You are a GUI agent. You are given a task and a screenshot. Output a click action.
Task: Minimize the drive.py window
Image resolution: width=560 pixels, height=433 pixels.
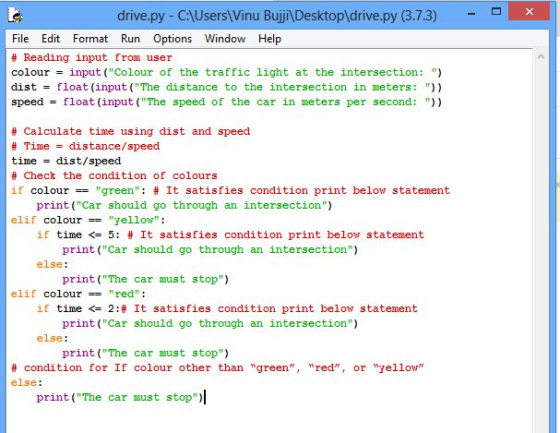pyautogui.click(x=471, y=14)
